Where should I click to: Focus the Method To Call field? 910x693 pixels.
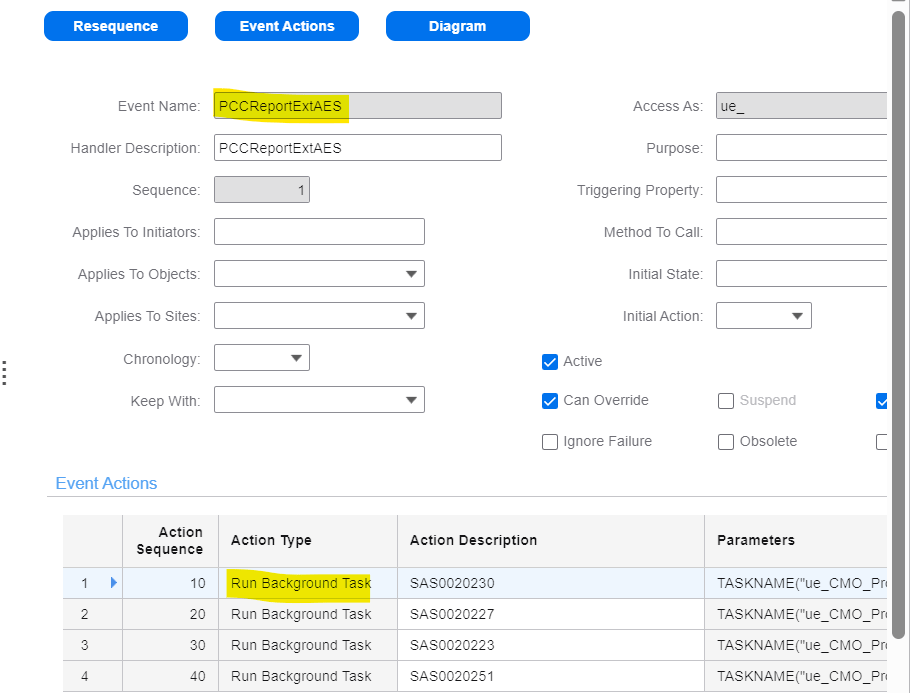[x=801, y=232]
